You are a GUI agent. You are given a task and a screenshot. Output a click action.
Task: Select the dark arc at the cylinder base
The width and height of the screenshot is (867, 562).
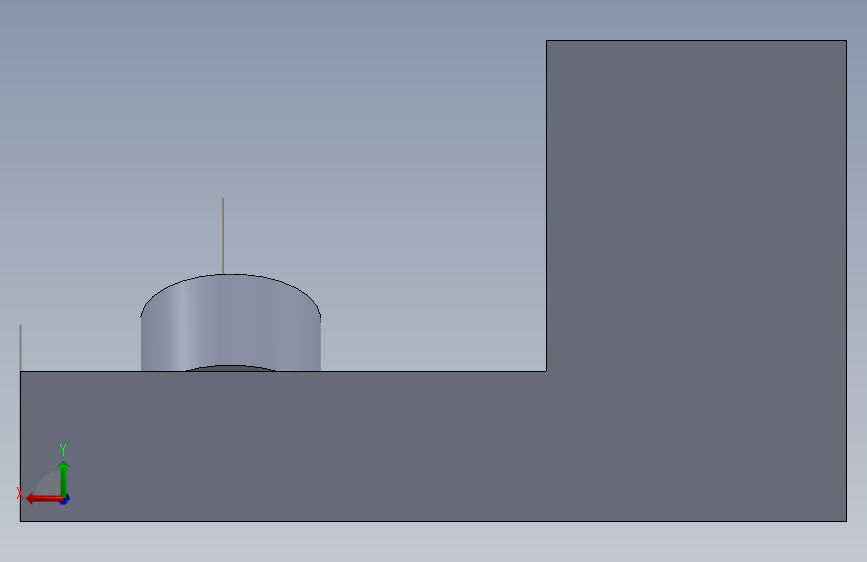[x=231, y=368]
